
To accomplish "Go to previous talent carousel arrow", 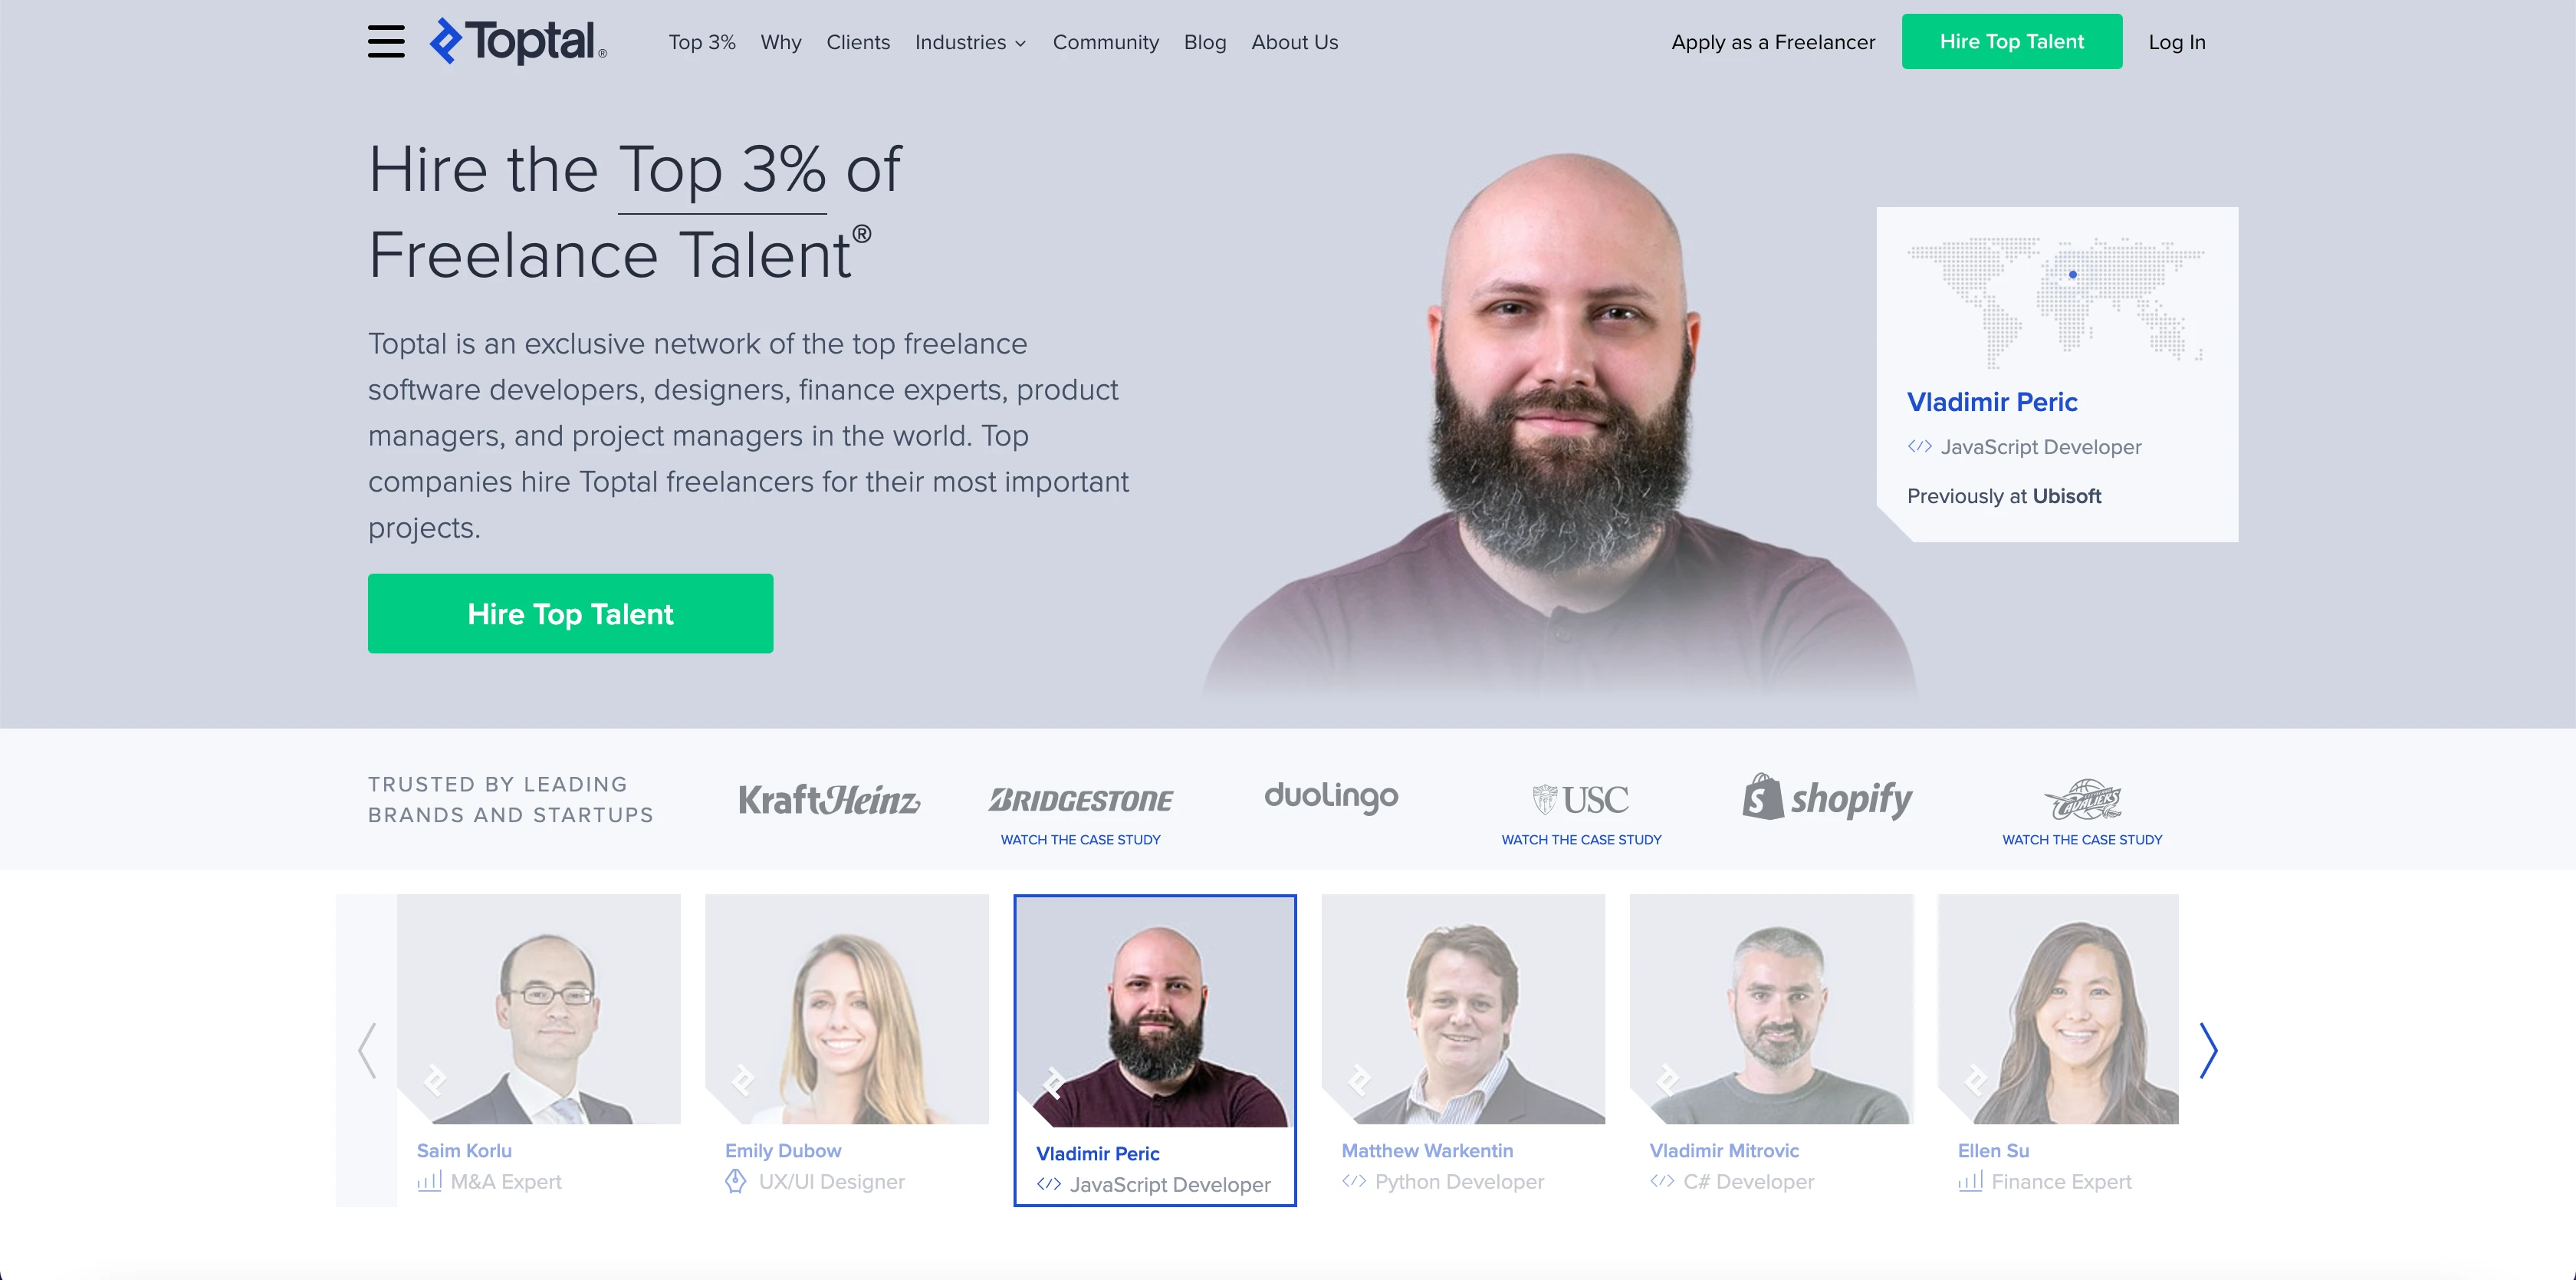I will pyautogui.click(x=367, y=1050).
